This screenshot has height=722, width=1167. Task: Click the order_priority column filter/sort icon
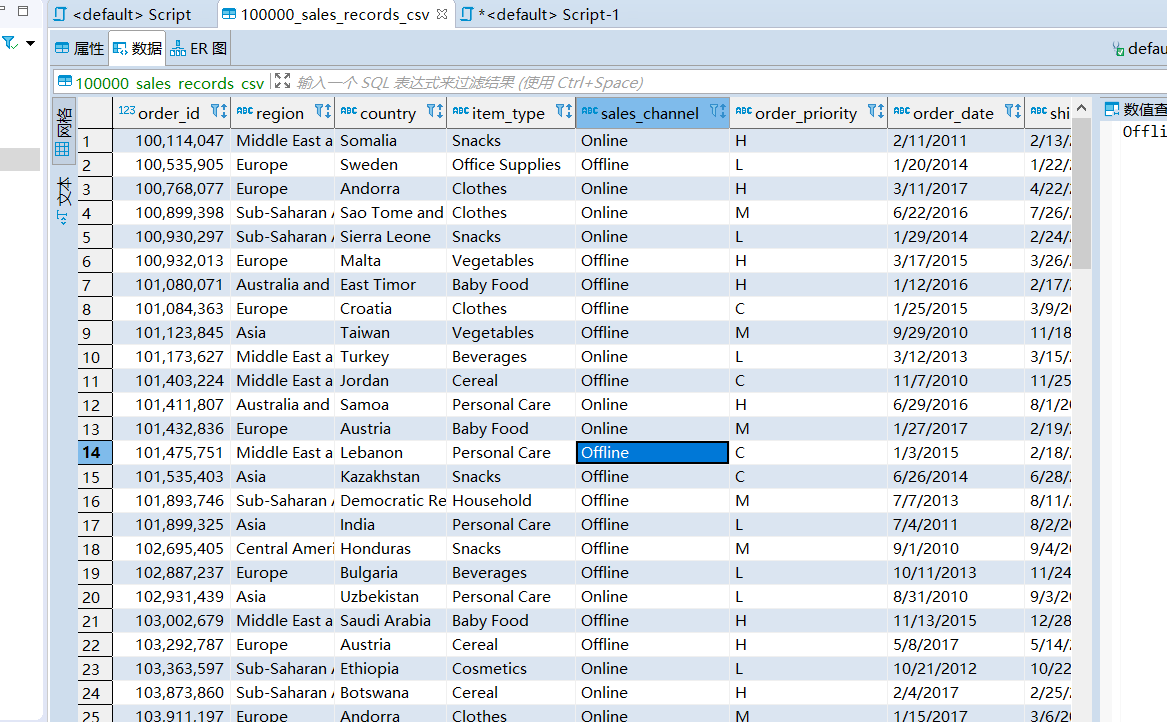click(x=875, y=112)
